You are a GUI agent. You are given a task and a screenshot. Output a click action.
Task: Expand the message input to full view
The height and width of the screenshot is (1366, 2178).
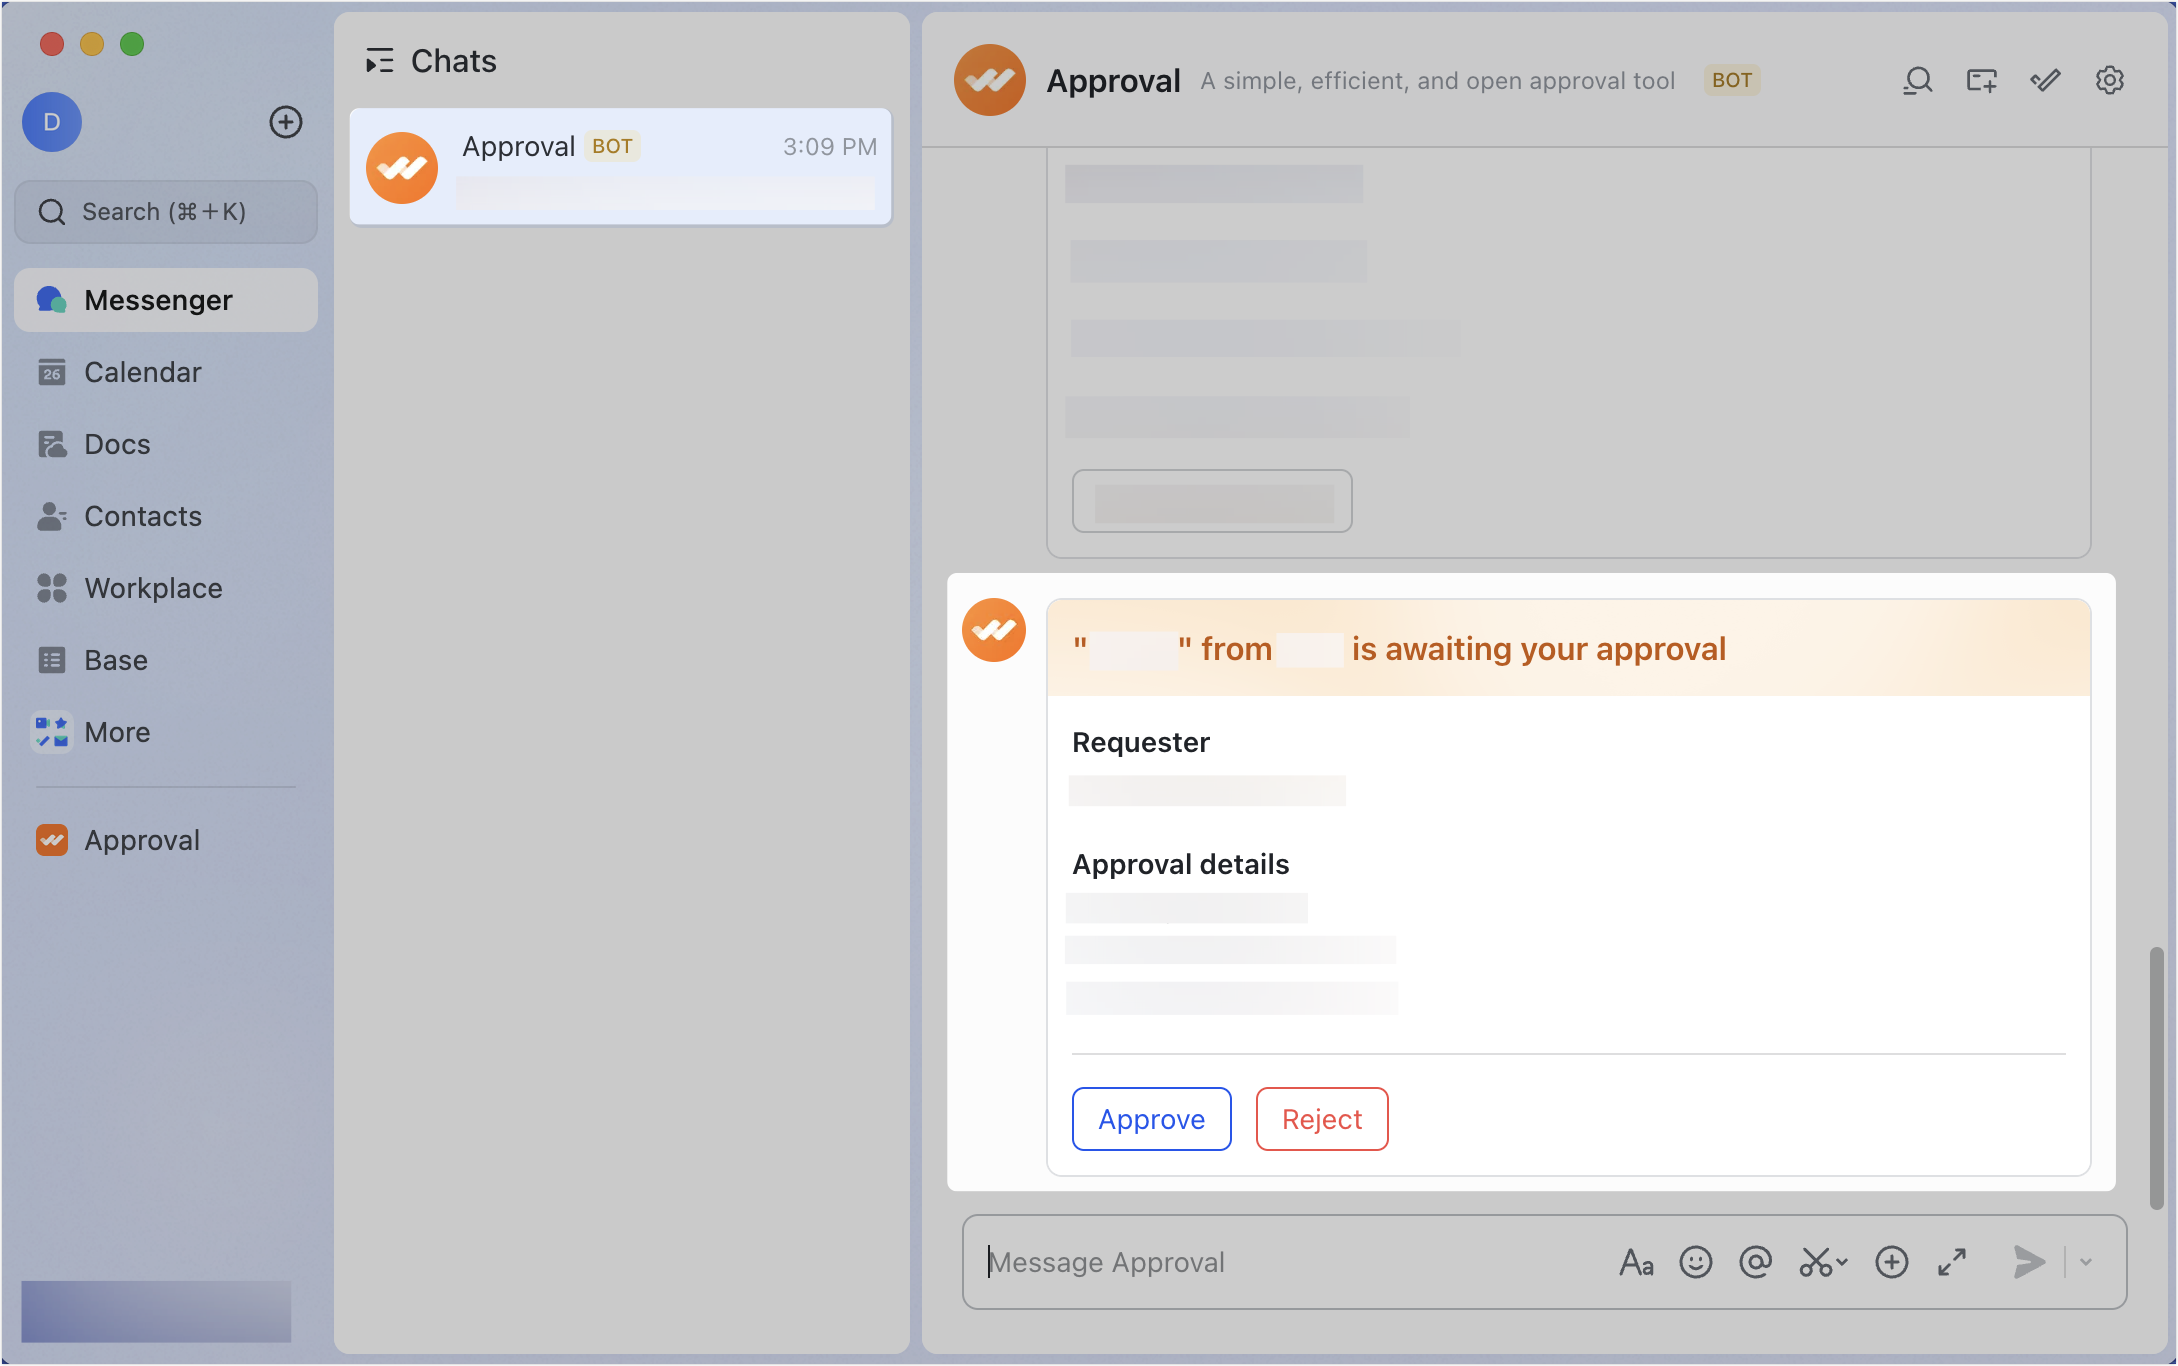(1950, 1262)
